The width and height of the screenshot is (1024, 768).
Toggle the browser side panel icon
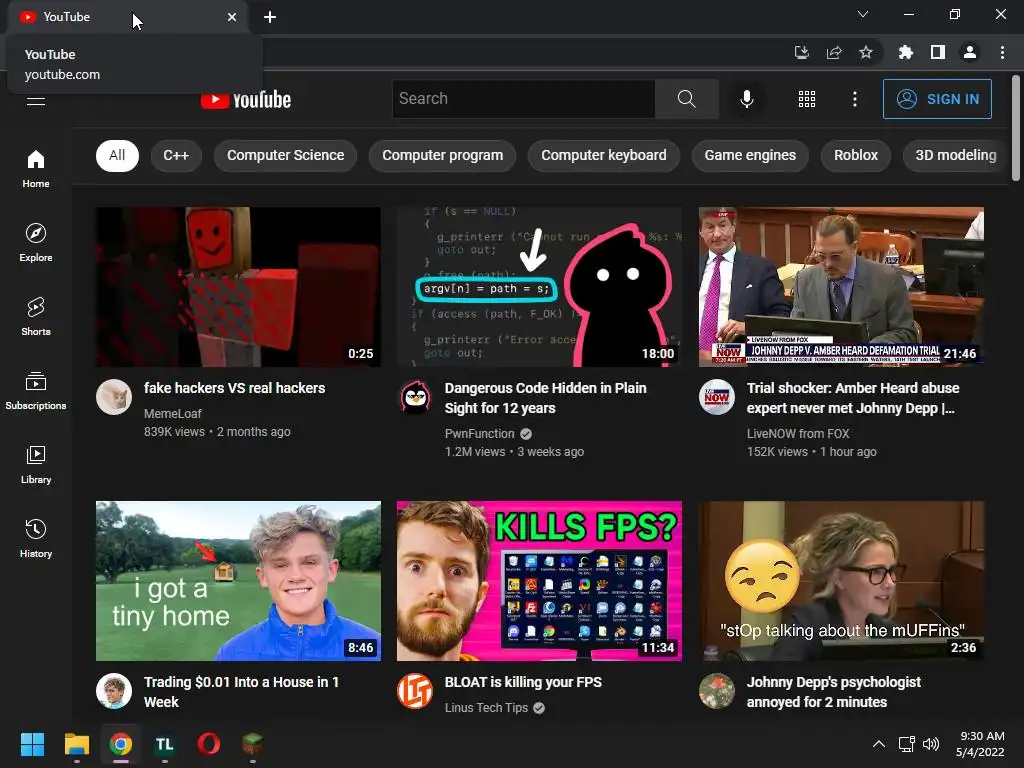[x=938, y=52]
